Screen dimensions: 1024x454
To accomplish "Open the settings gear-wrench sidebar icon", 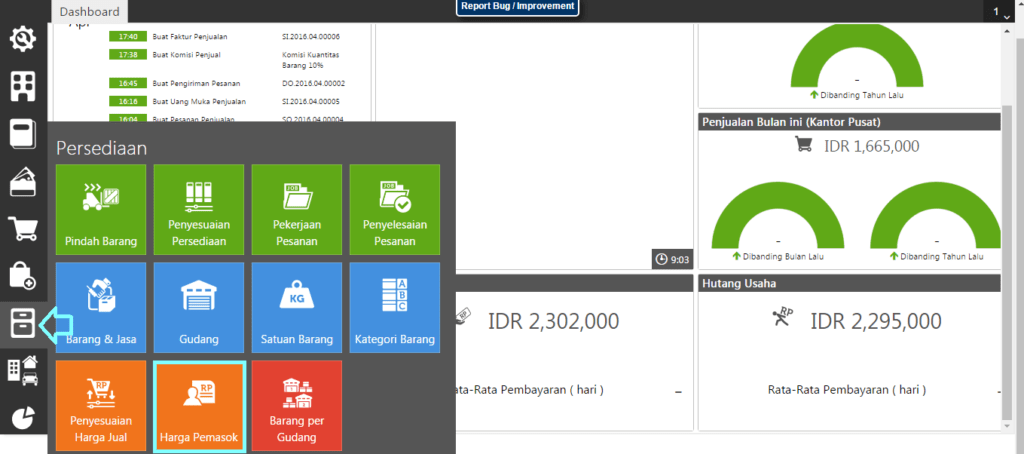I will [23, 39].
